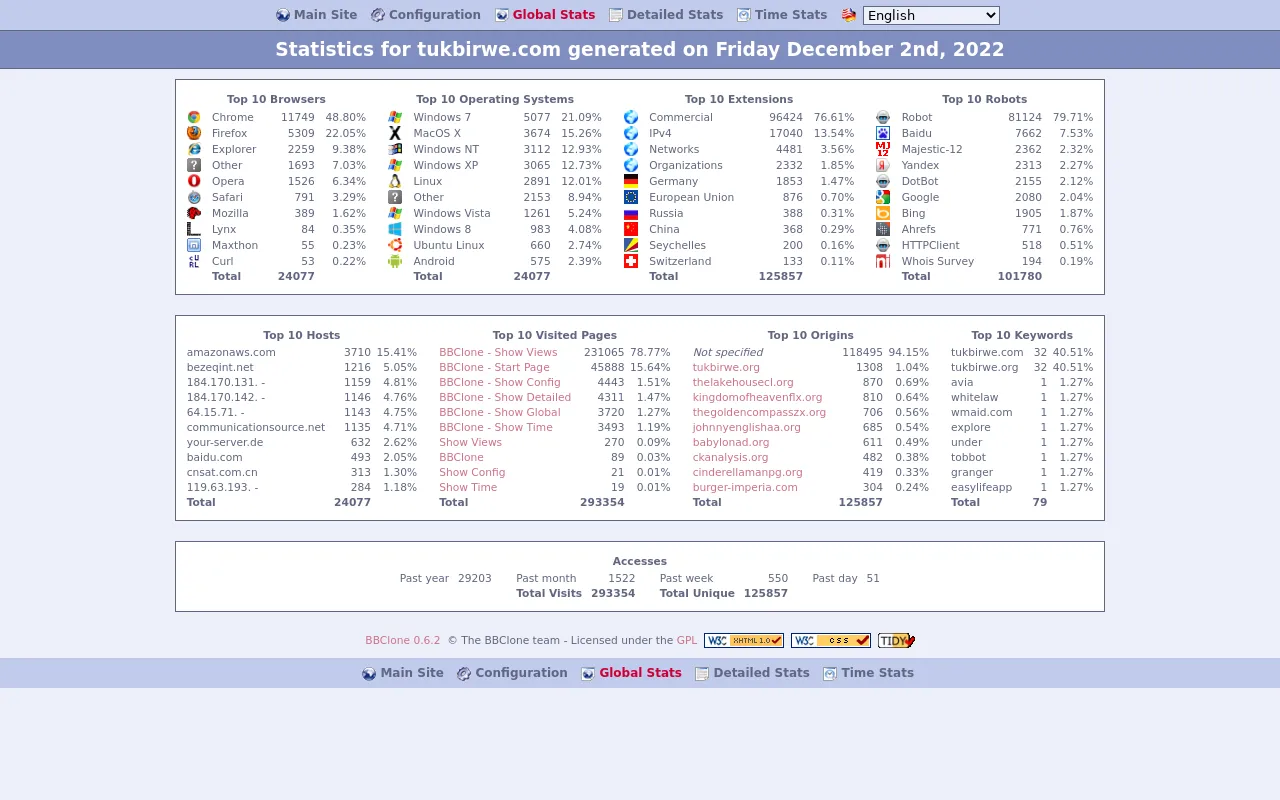Click the Android robot icon

coord(395,261)
